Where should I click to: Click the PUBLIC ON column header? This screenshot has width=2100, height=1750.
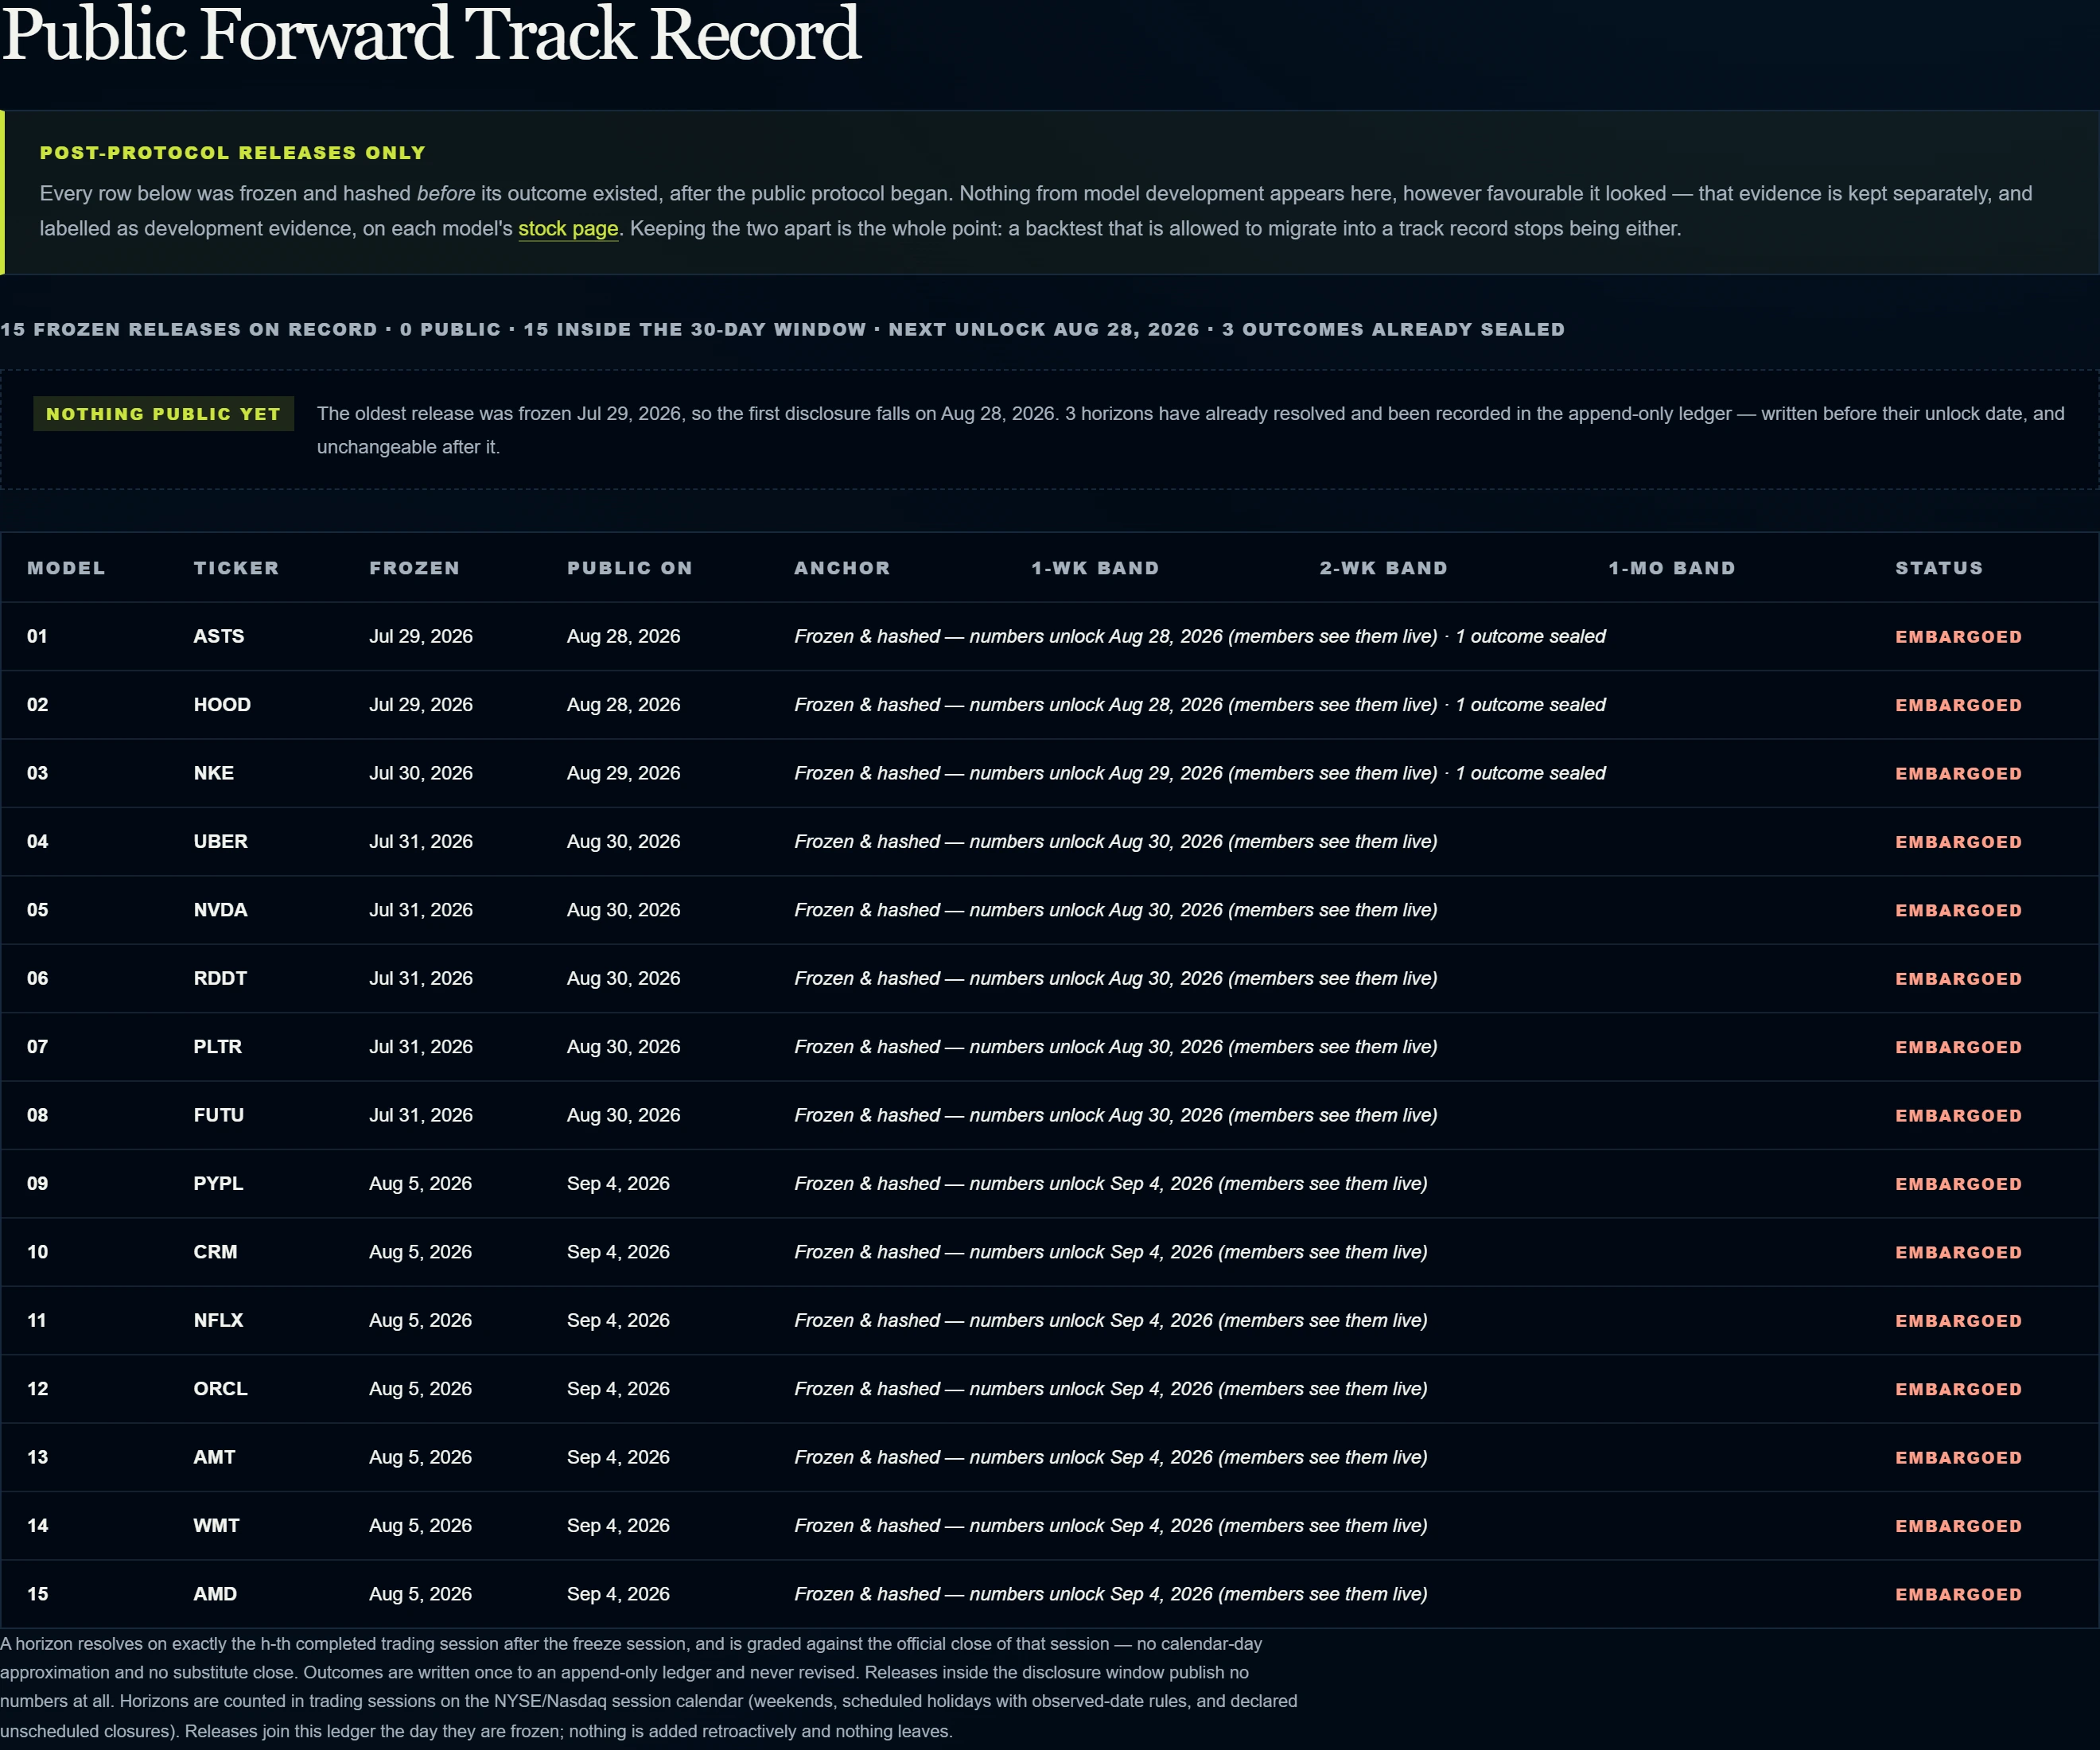point(630,568)
